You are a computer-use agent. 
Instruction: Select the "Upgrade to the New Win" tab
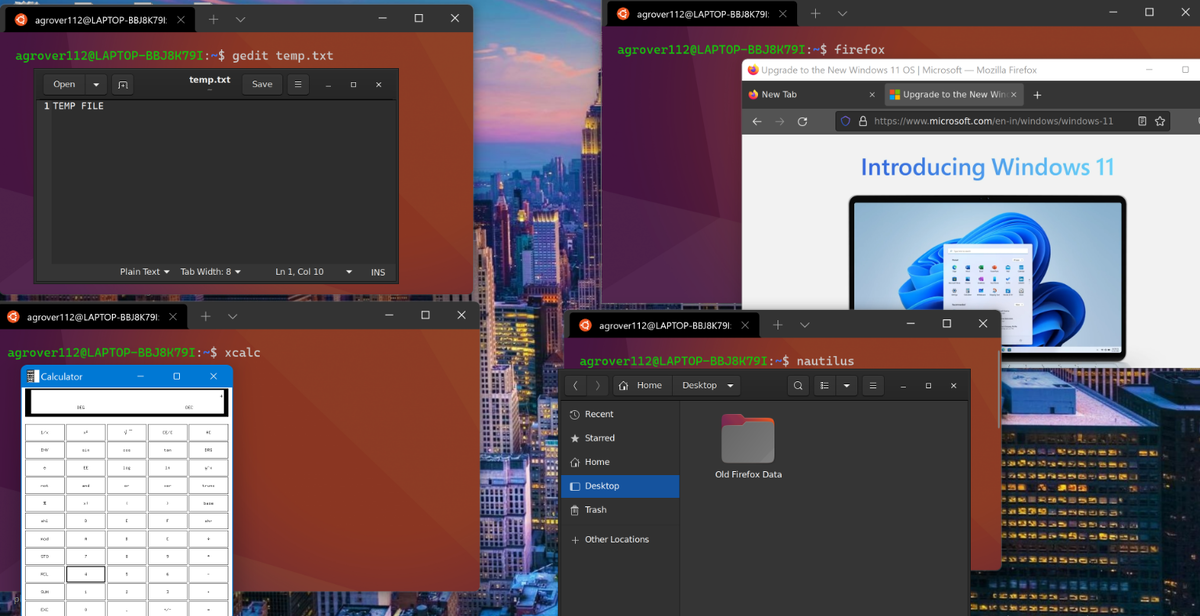pos(954,95)
